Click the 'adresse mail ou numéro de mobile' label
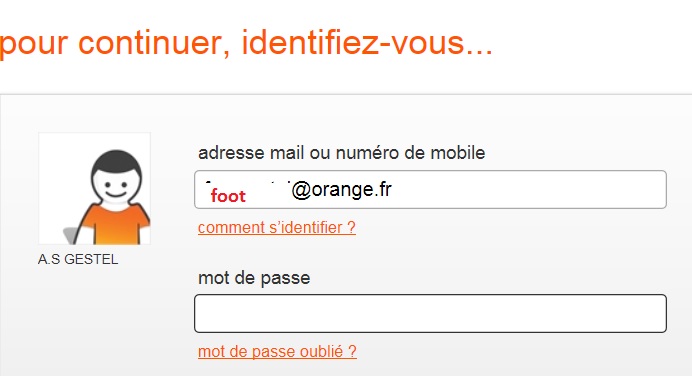 point(342,153)
